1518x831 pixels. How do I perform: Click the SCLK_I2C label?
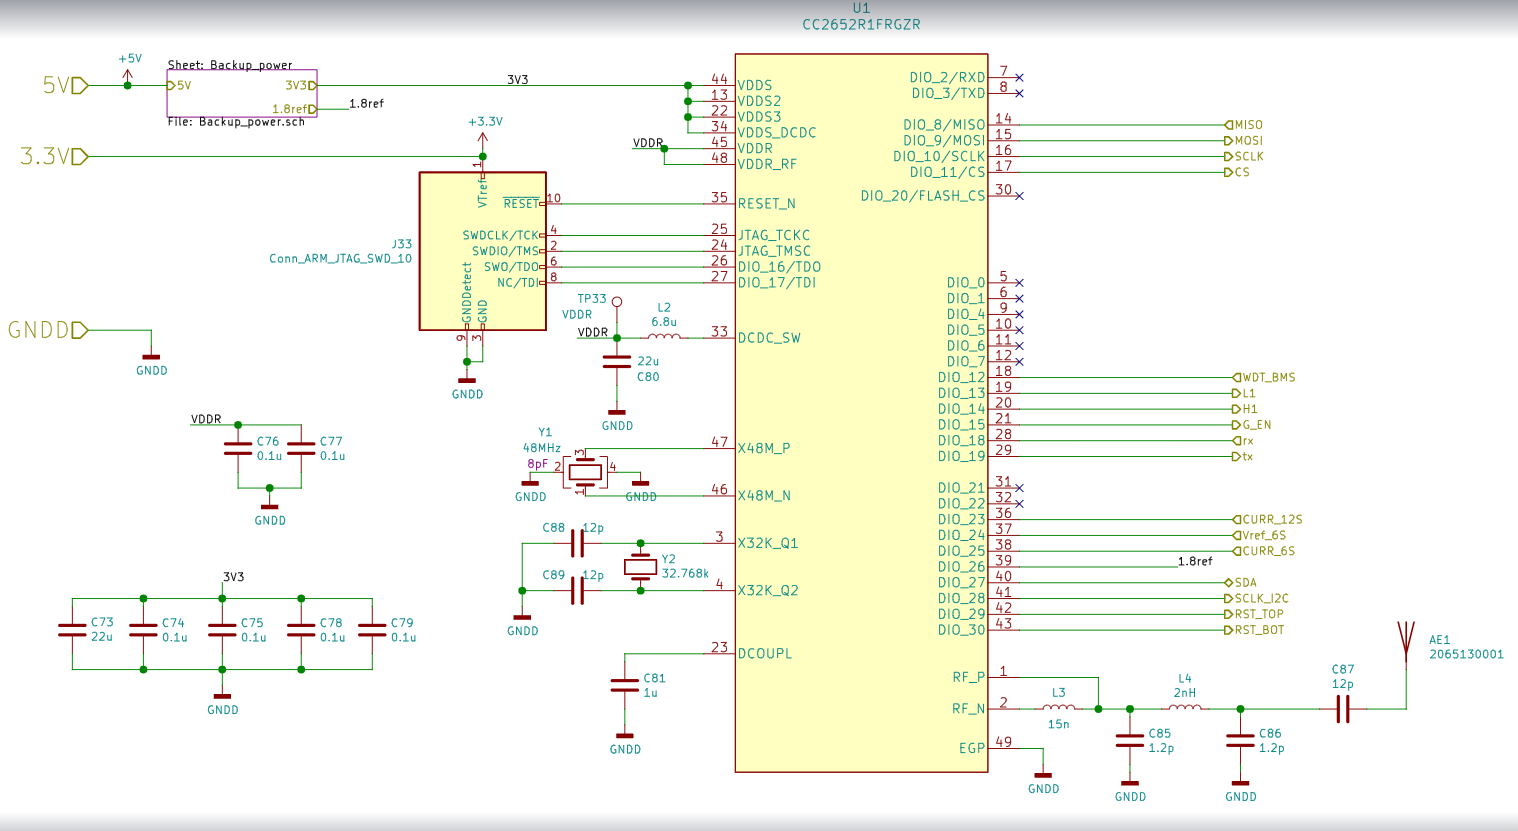click(1257, 598)
